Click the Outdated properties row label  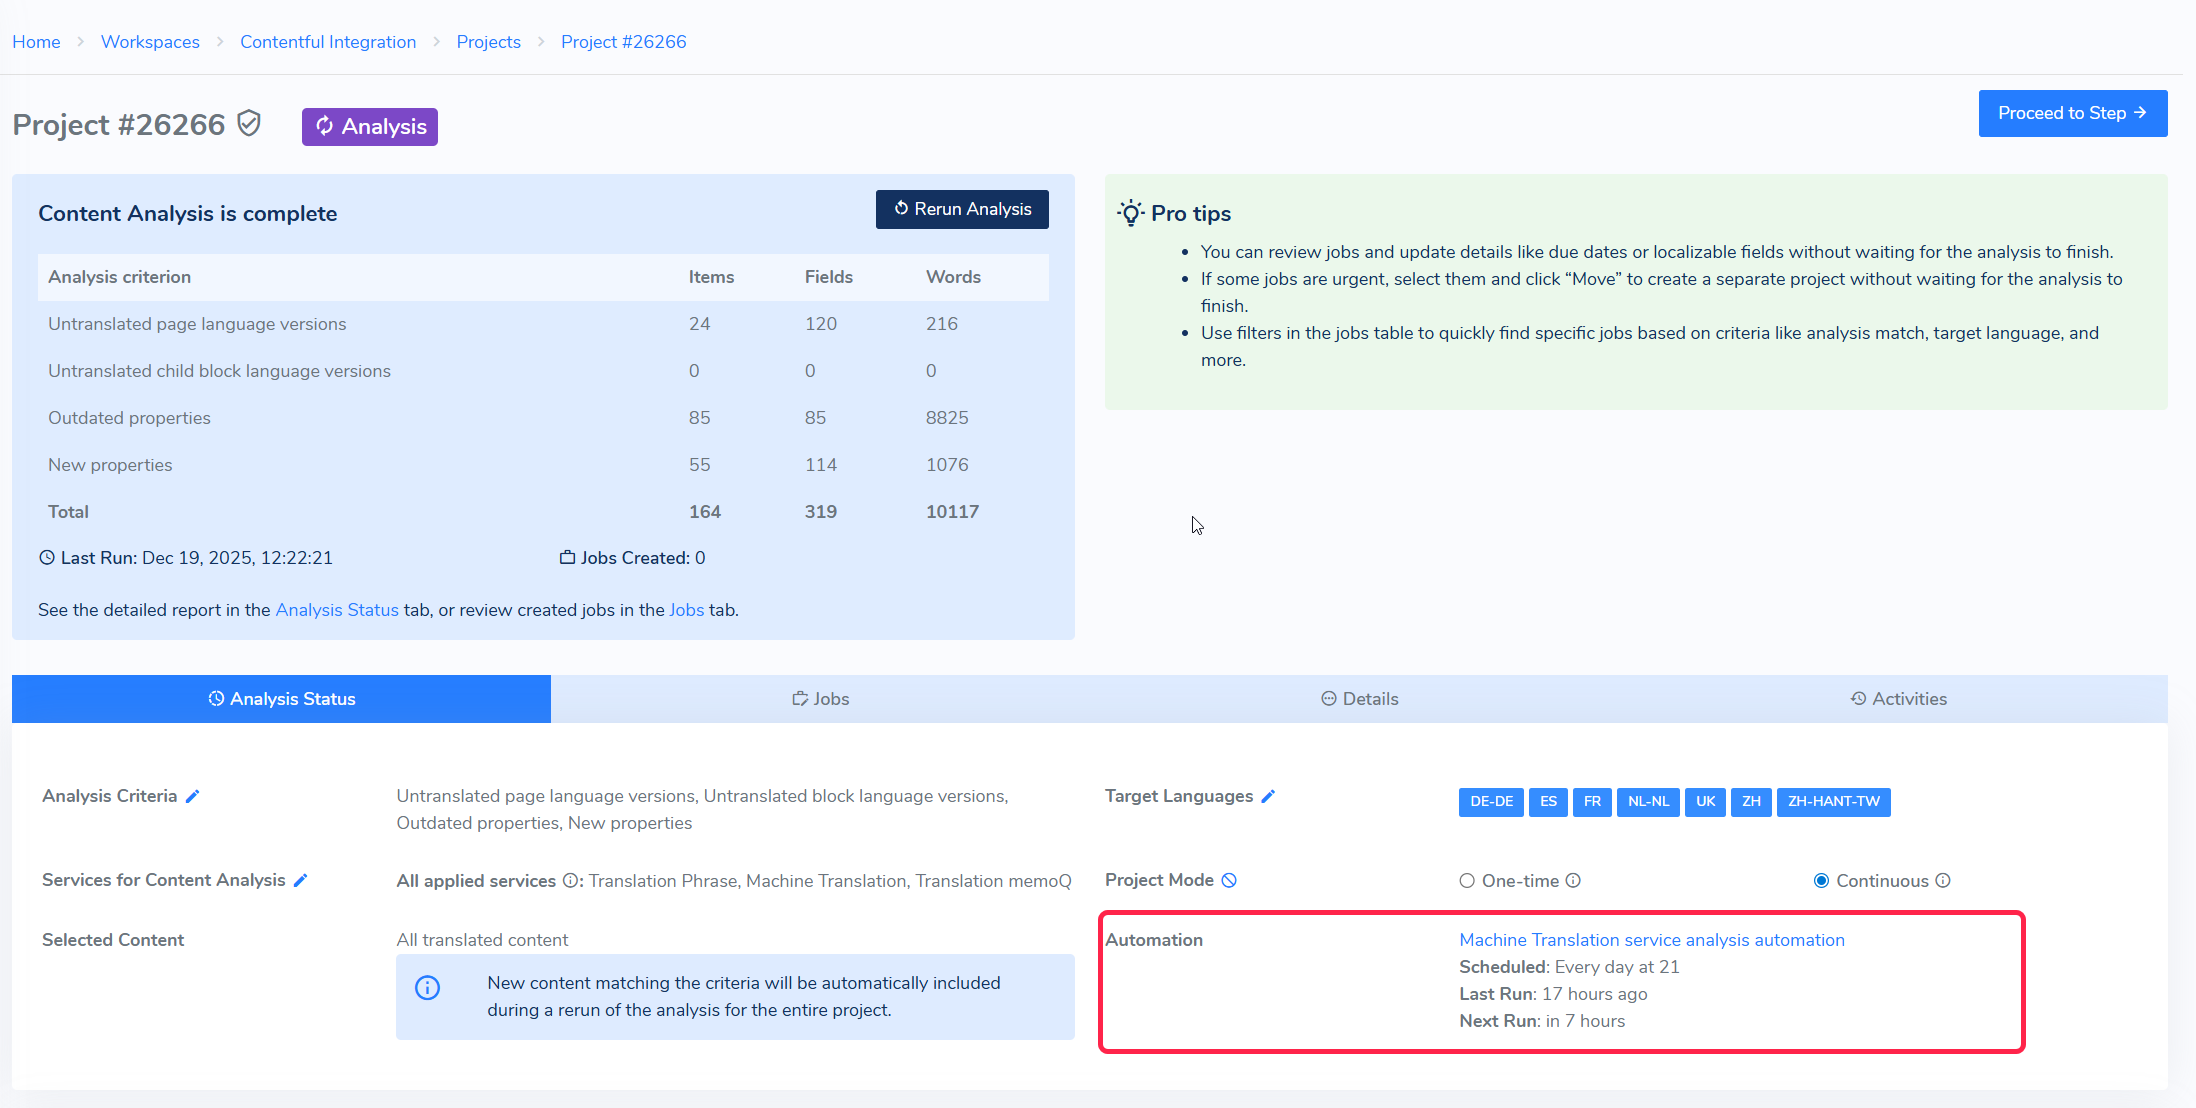point(129,418)
